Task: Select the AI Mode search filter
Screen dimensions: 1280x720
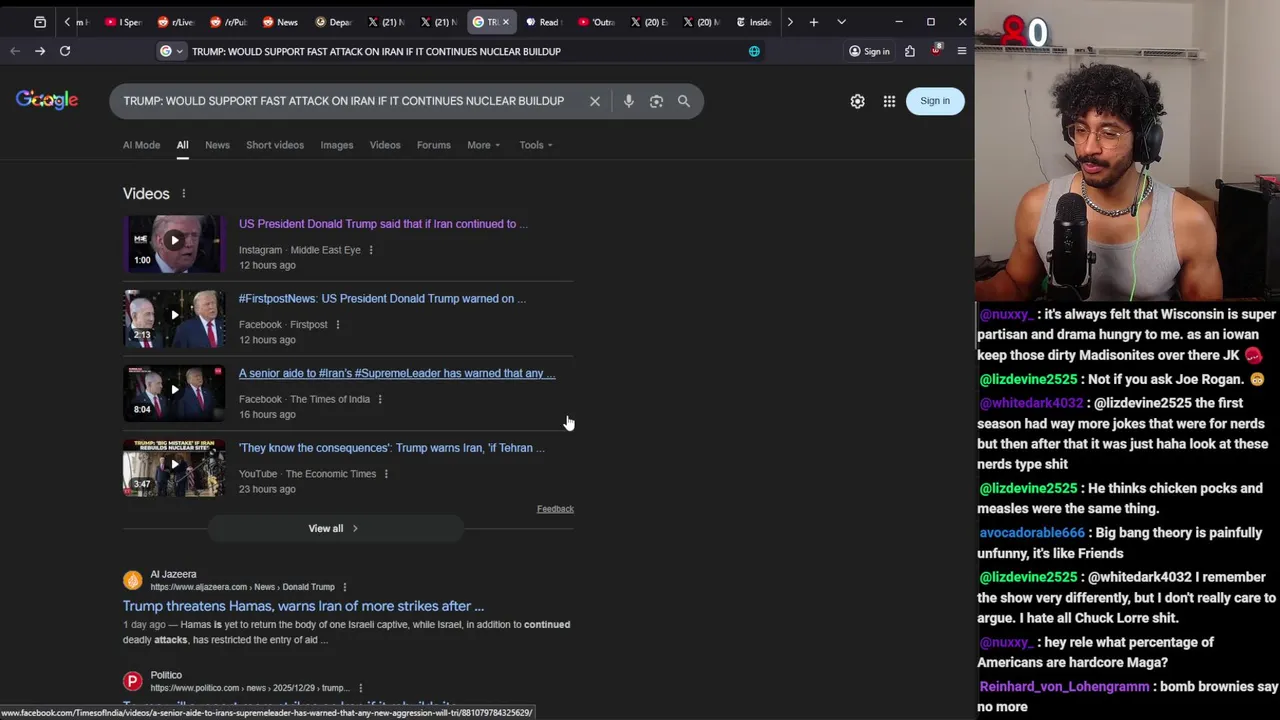Action: coord(141,145)
